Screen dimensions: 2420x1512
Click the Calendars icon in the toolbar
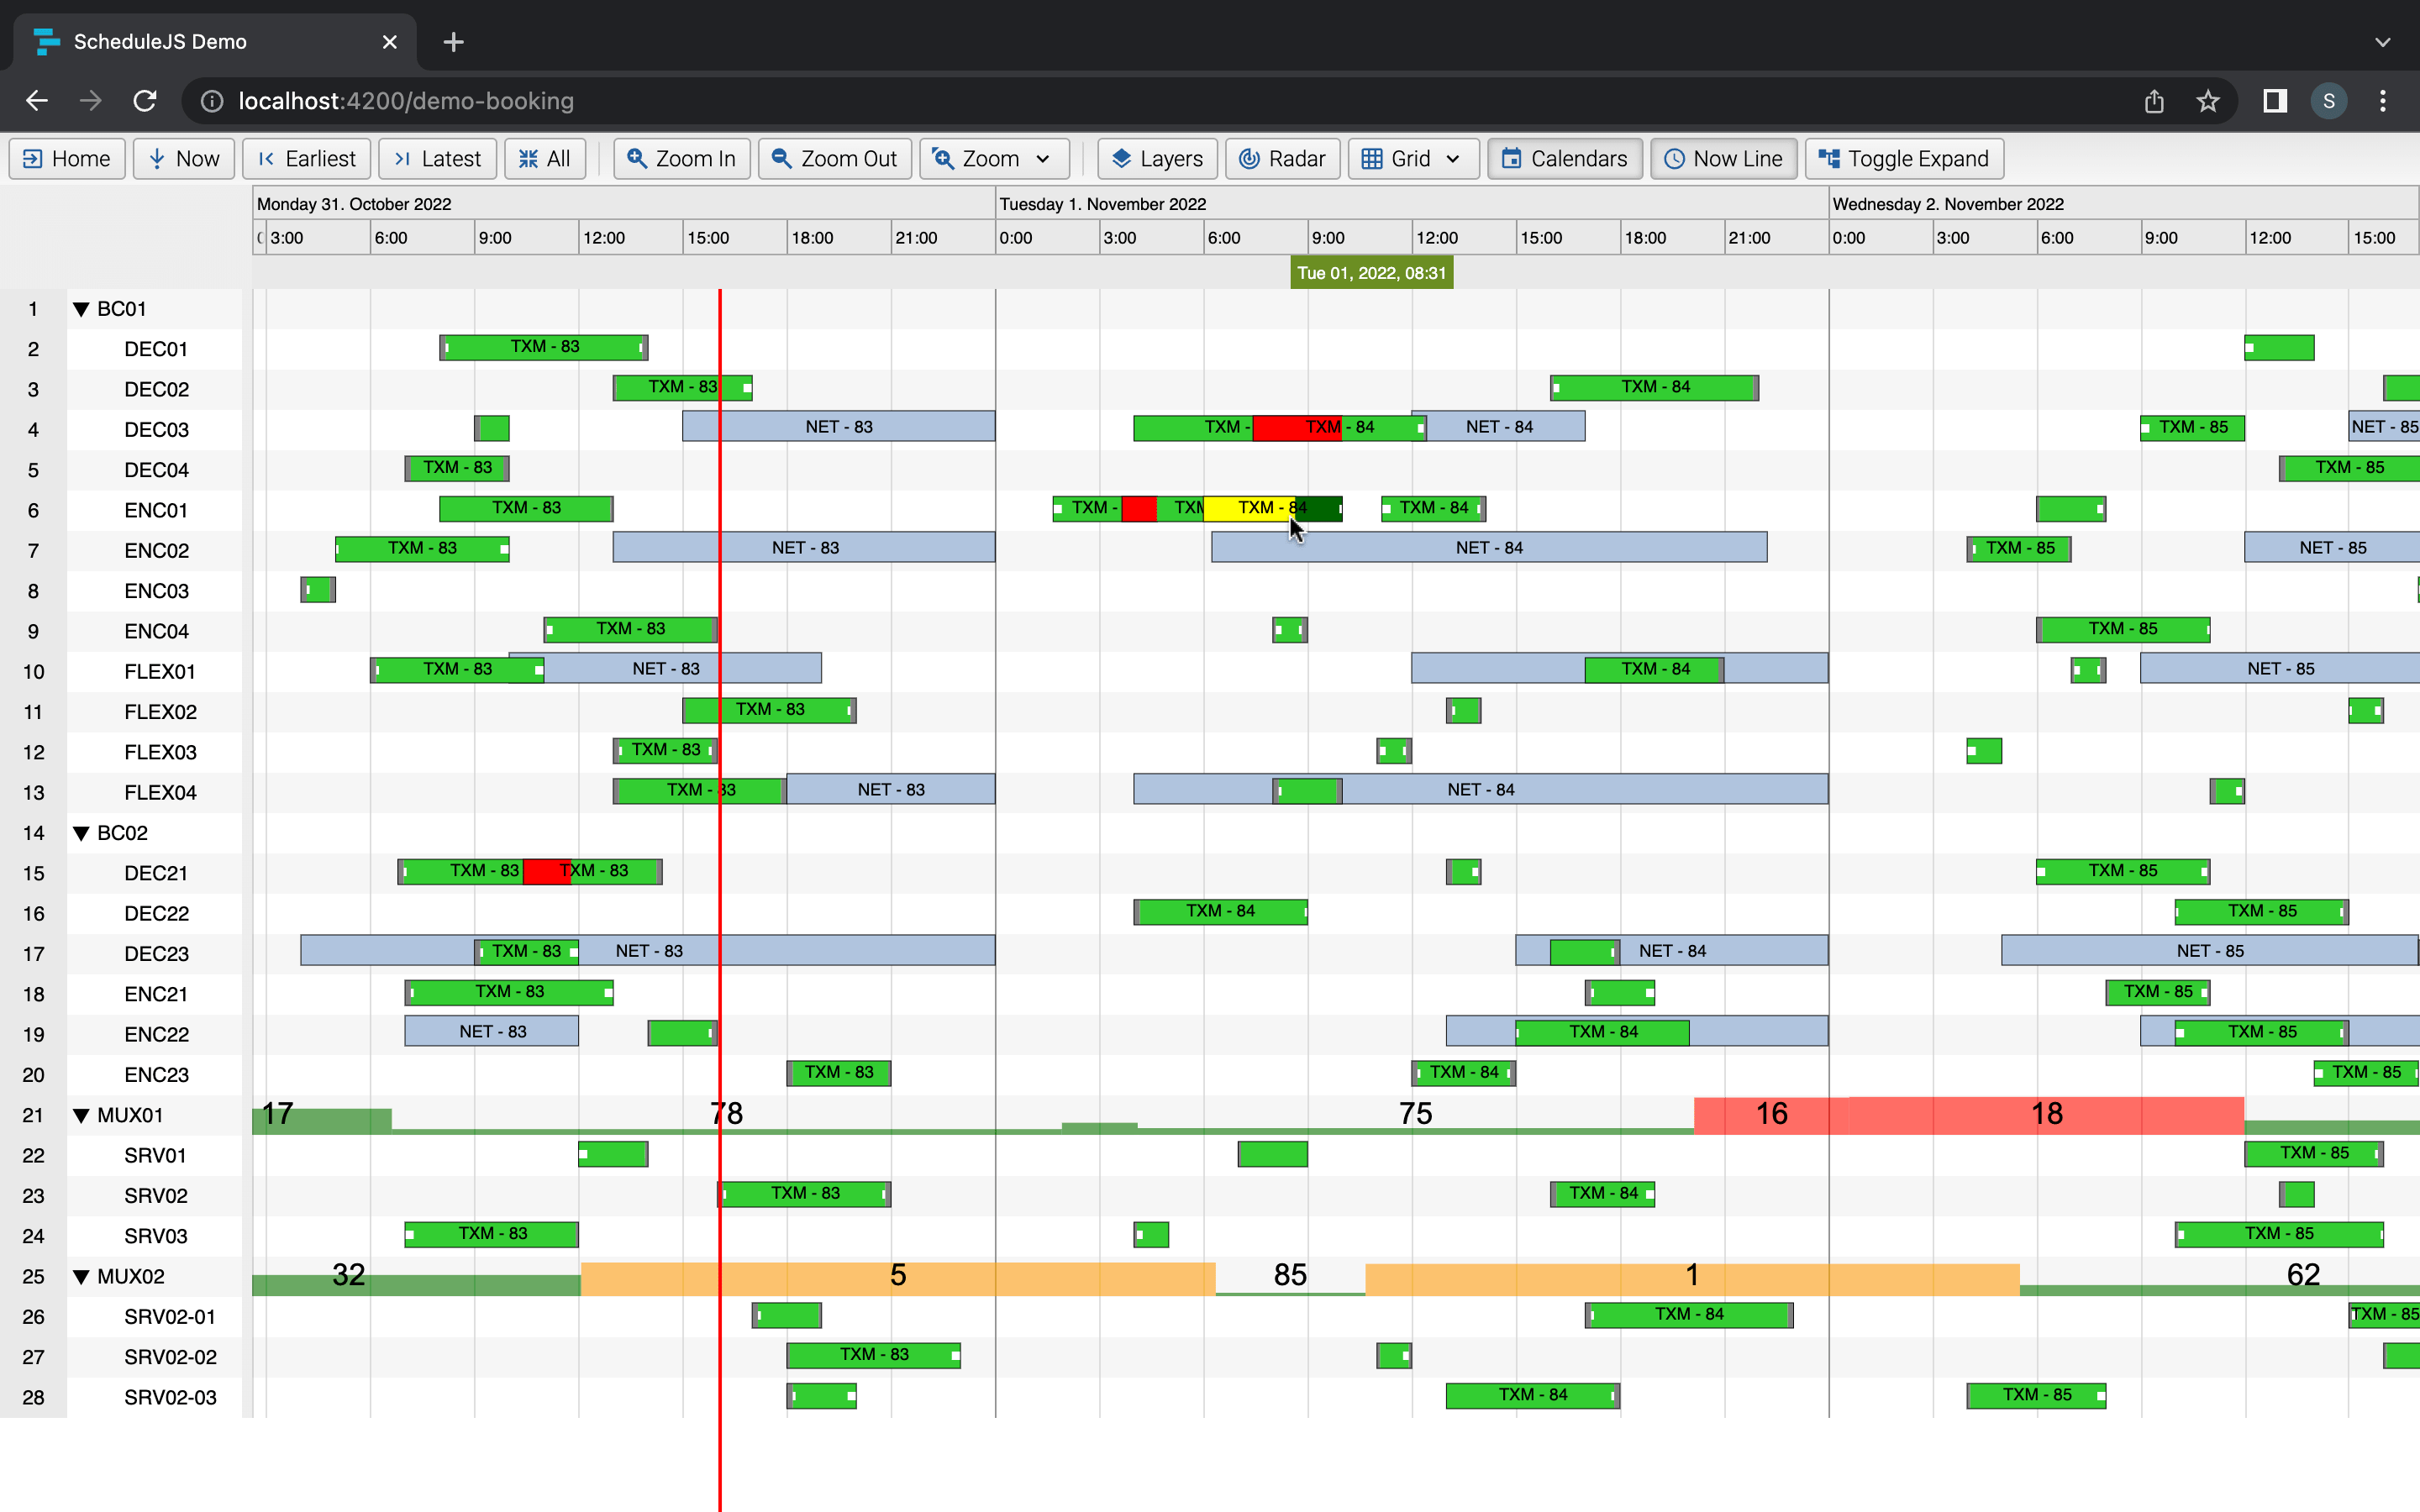pos(1514,158)
